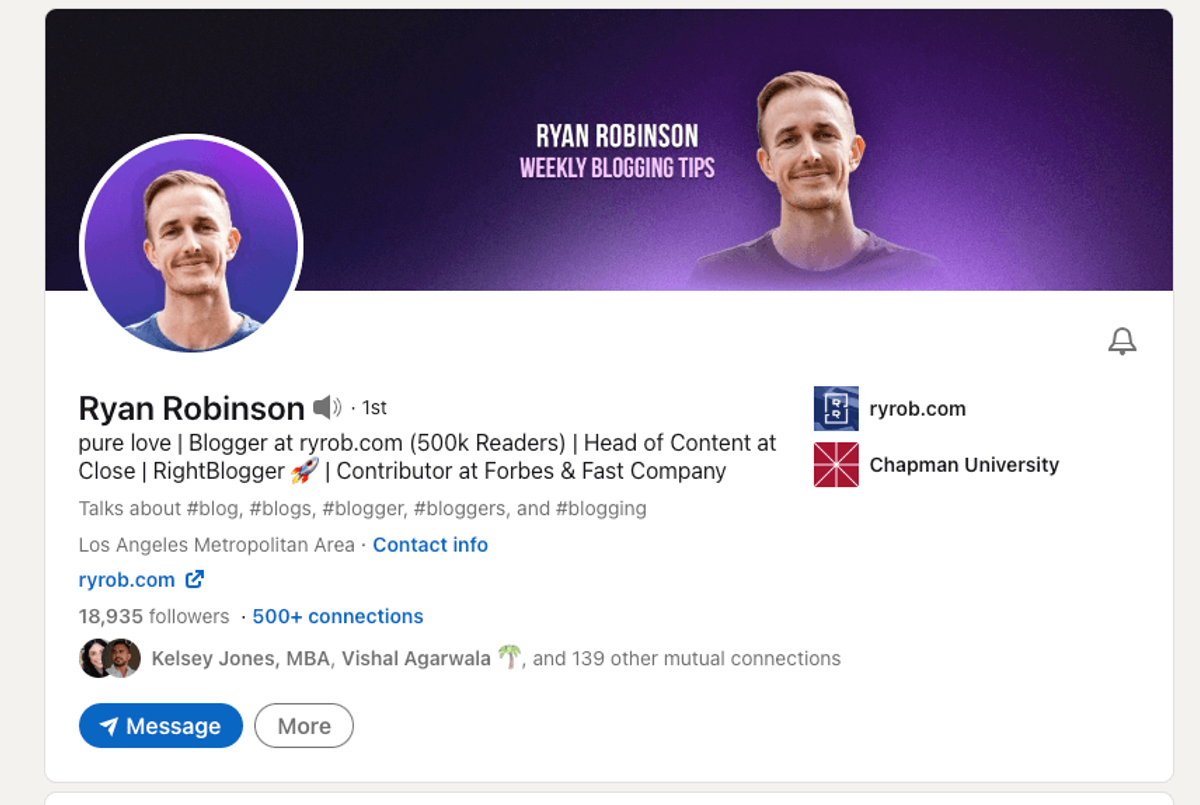The height and width of the screenshot is (805, 1200).
Task: Click the Talks about #blog hashtags line
Action: [x=363, y=509]
